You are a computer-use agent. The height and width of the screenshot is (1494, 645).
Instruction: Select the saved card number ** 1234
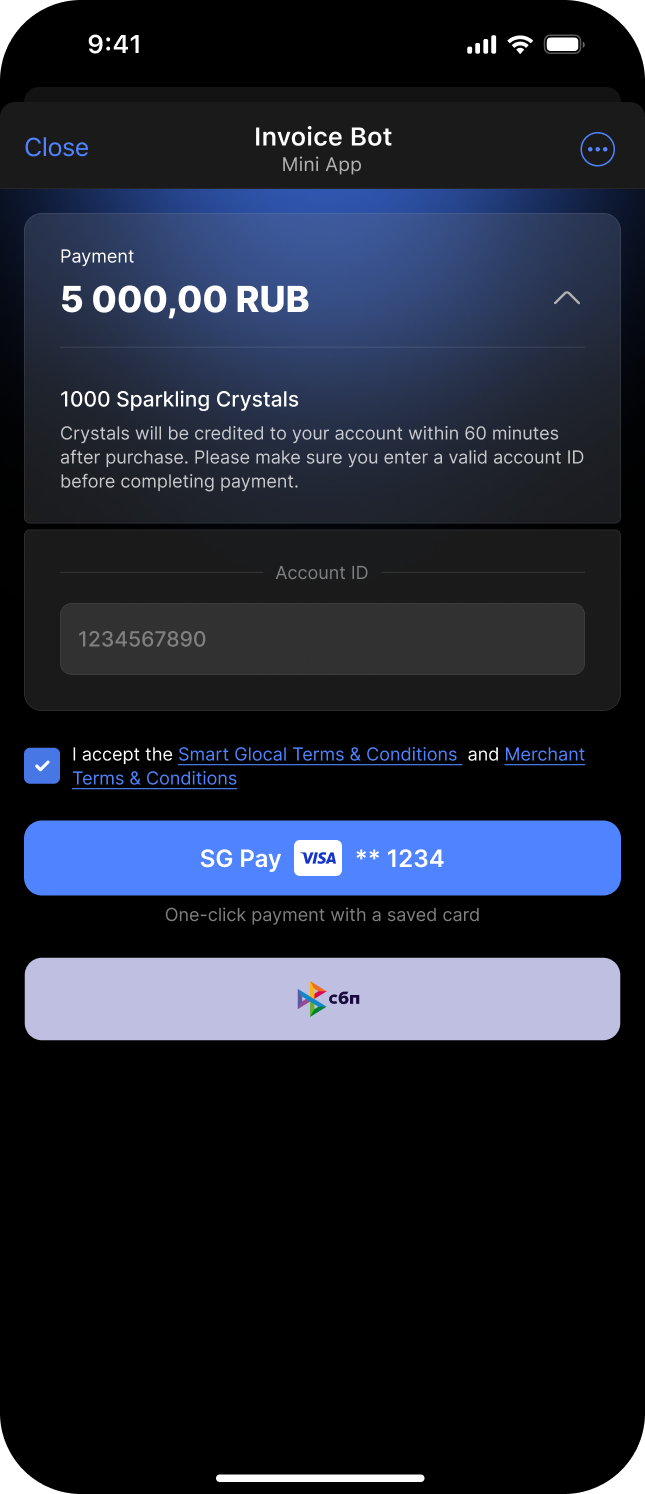coord(400,858)
